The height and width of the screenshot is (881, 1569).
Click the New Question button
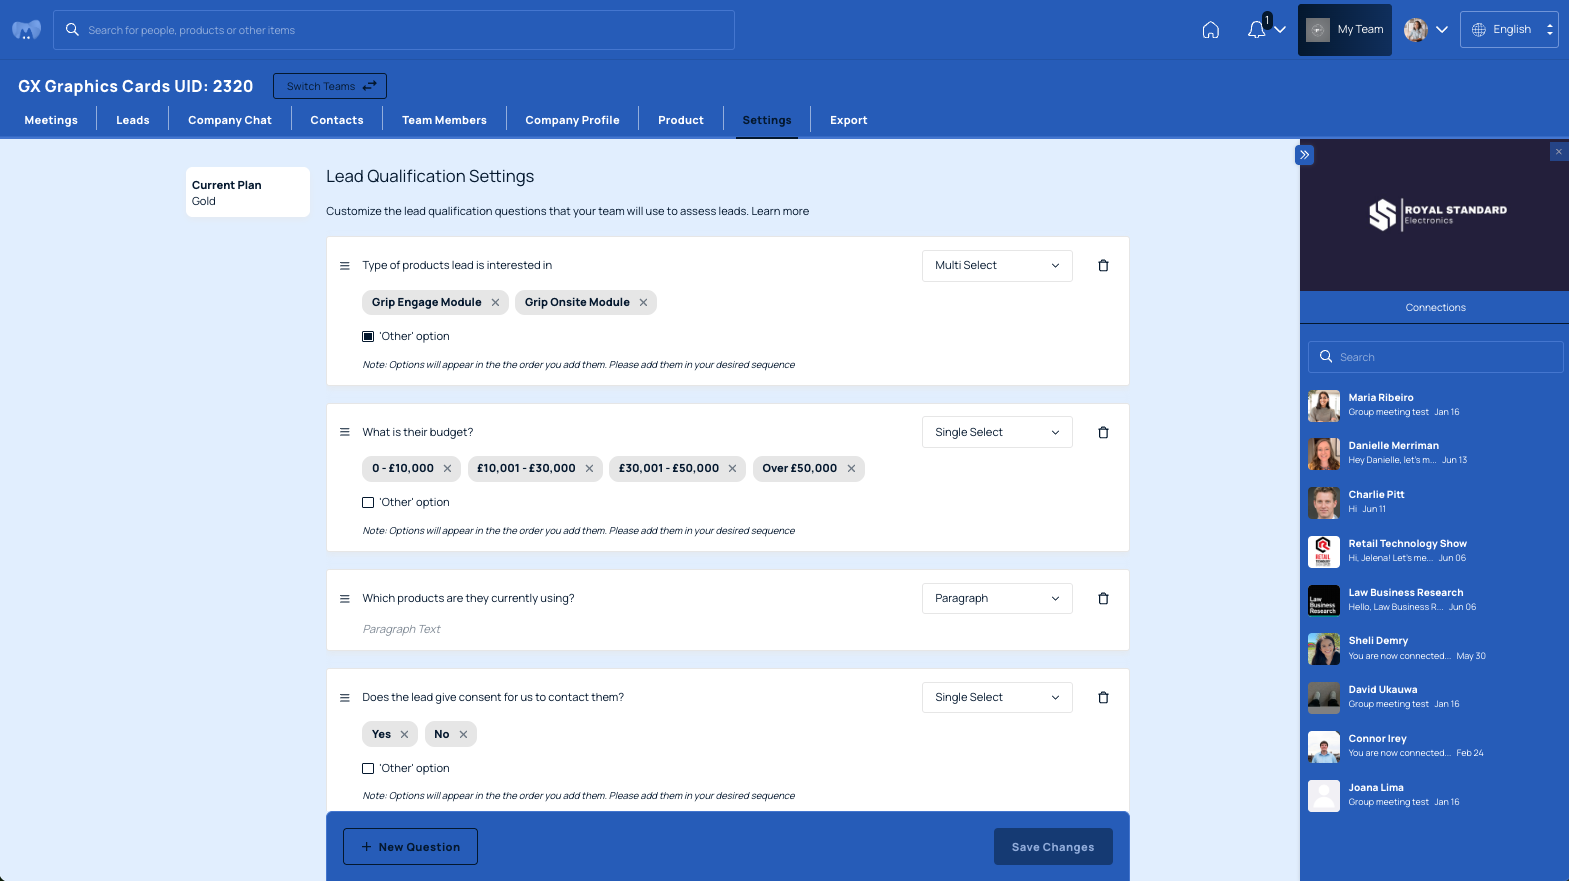(410, 847)
